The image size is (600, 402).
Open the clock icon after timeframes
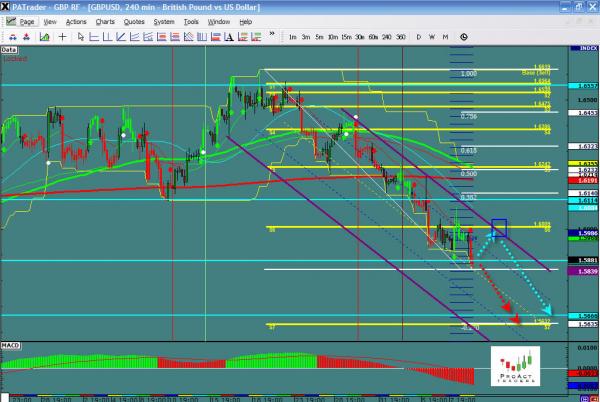[x=462, y=36]
